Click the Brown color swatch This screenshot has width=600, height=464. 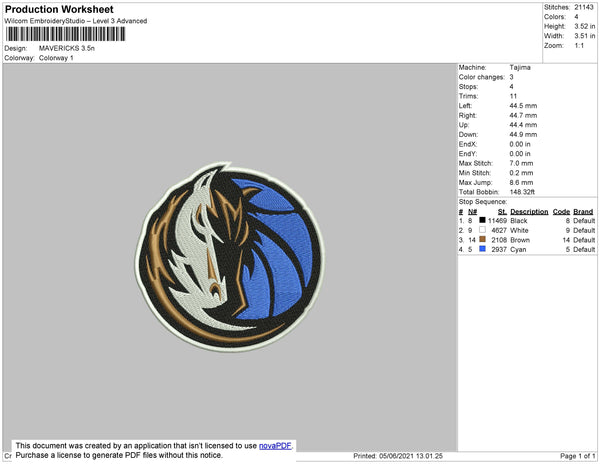pos(482,239)
